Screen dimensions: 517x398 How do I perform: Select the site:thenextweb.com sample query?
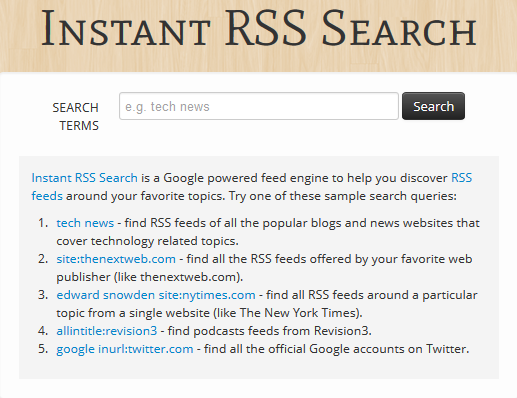(x=116, y=259)
